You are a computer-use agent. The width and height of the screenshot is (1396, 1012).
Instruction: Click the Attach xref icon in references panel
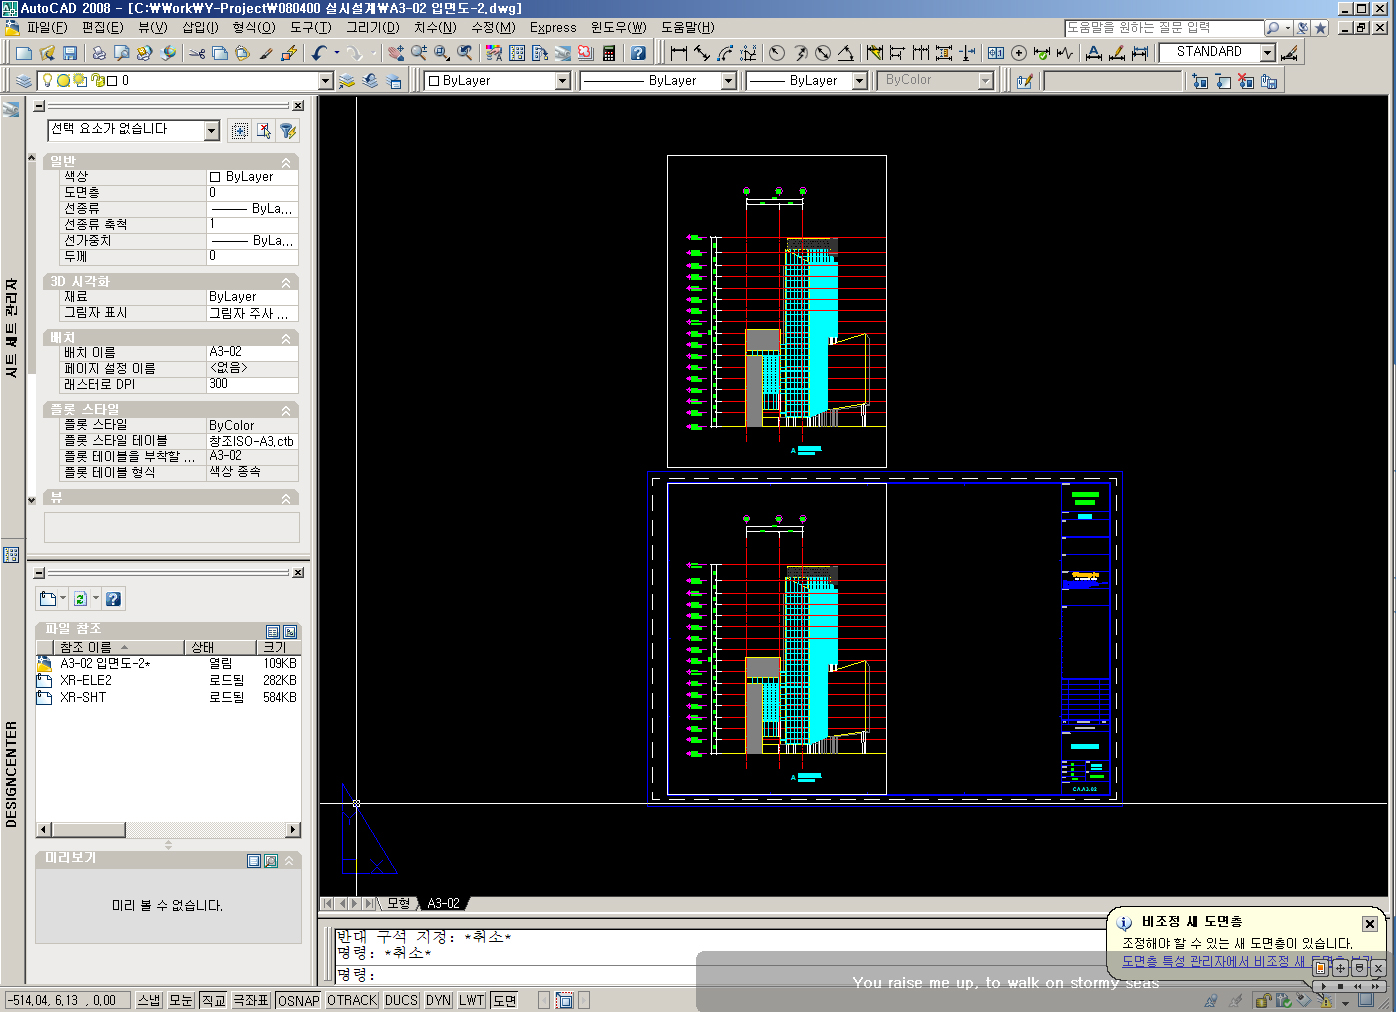pos(48,599)
